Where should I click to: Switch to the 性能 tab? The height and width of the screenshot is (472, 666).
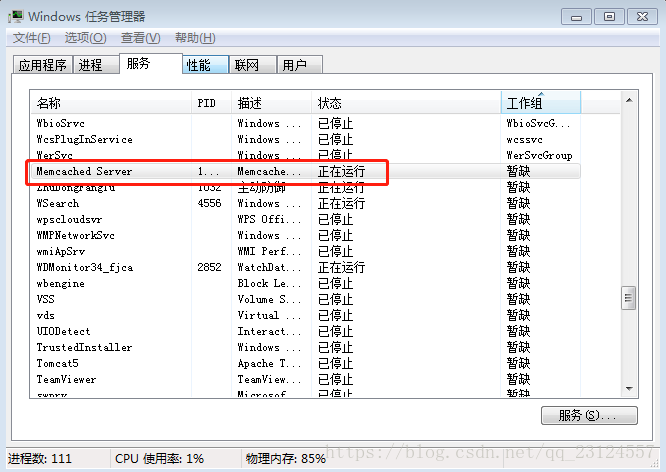[206, 65]
